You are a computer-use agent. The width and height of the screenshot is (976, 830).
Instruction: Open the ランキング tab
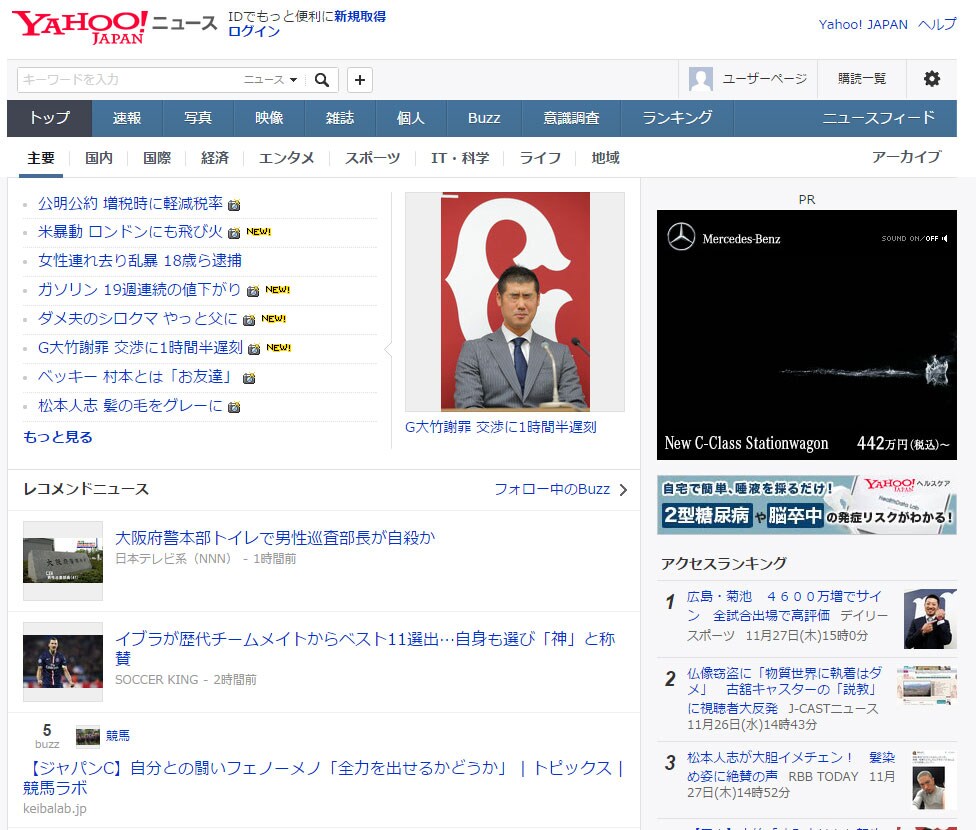click(677, 118)
